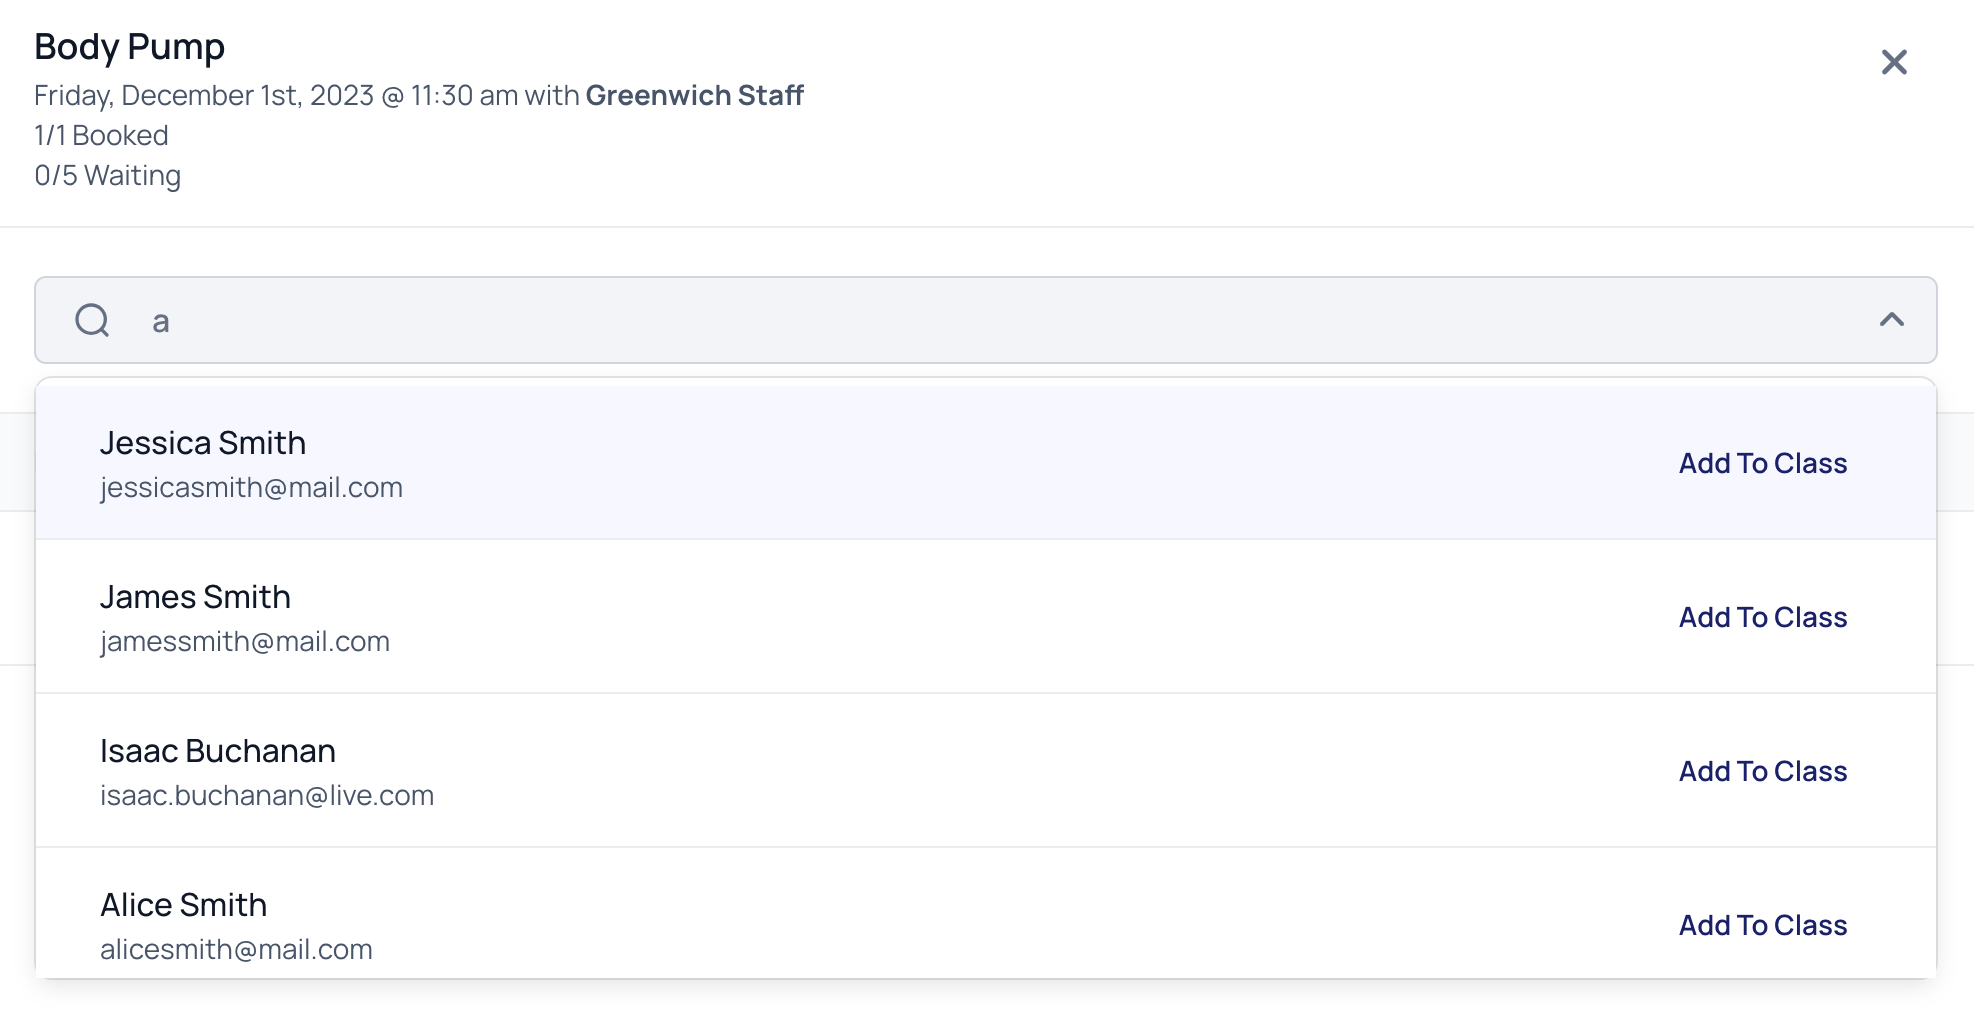The width and height of the screenshot is (1974, 1014).
Task: Close the Body Pump dialog
Action: pos(1894,62)
